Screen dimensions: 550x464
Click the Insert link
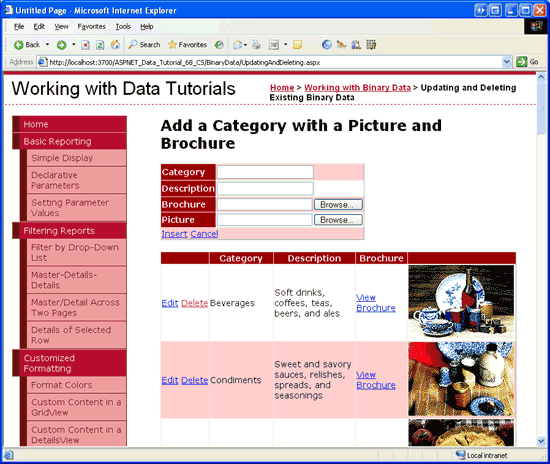pos(174,234)
